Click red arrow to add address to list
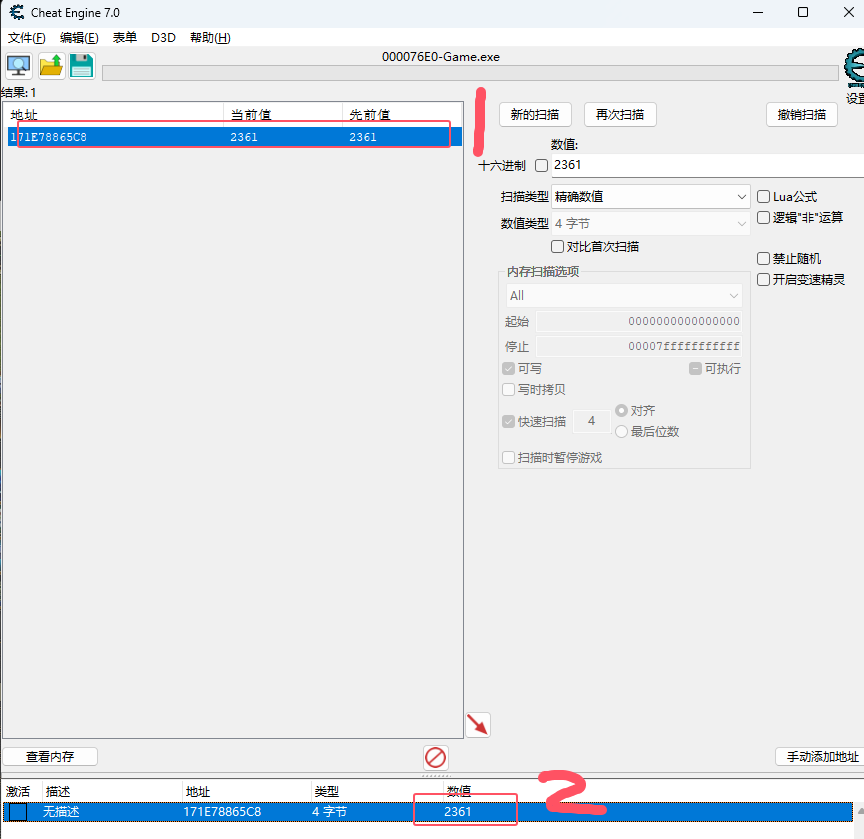864x839 pixels. [478, 724]
